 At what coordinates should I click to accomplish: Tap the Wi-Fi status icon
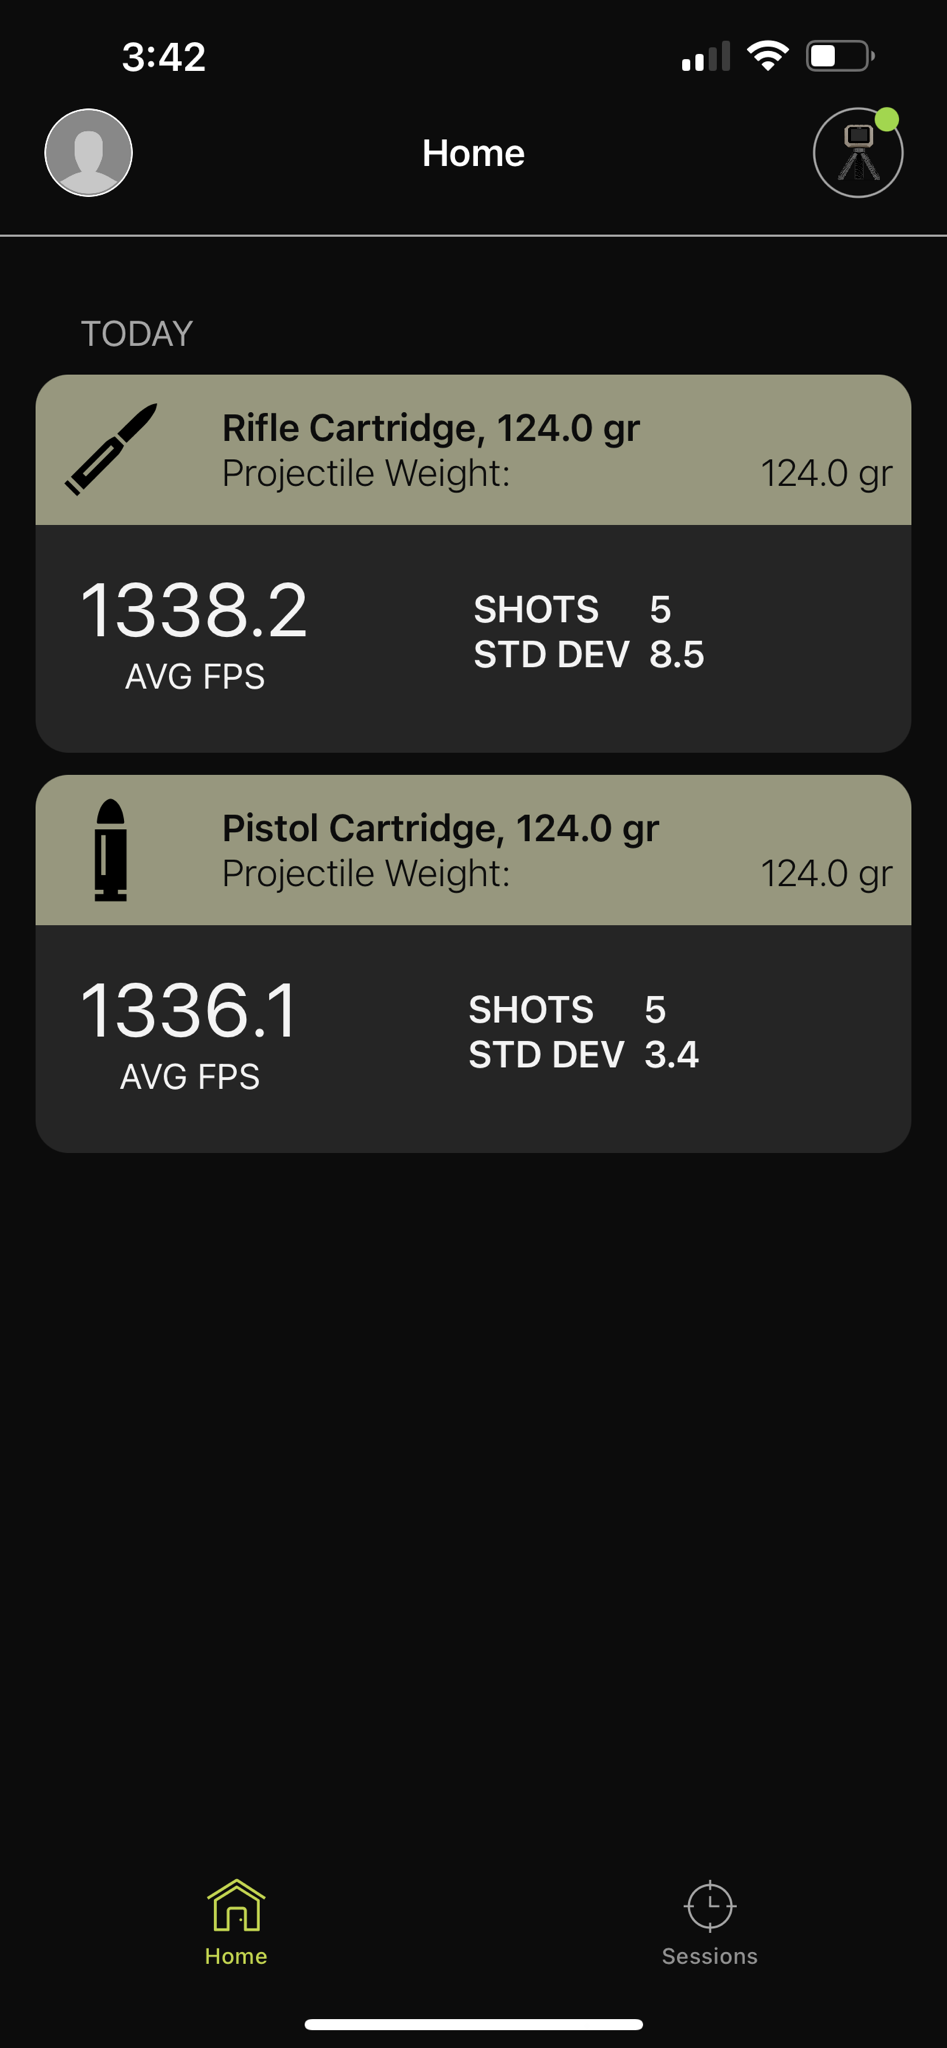(767, 56)
